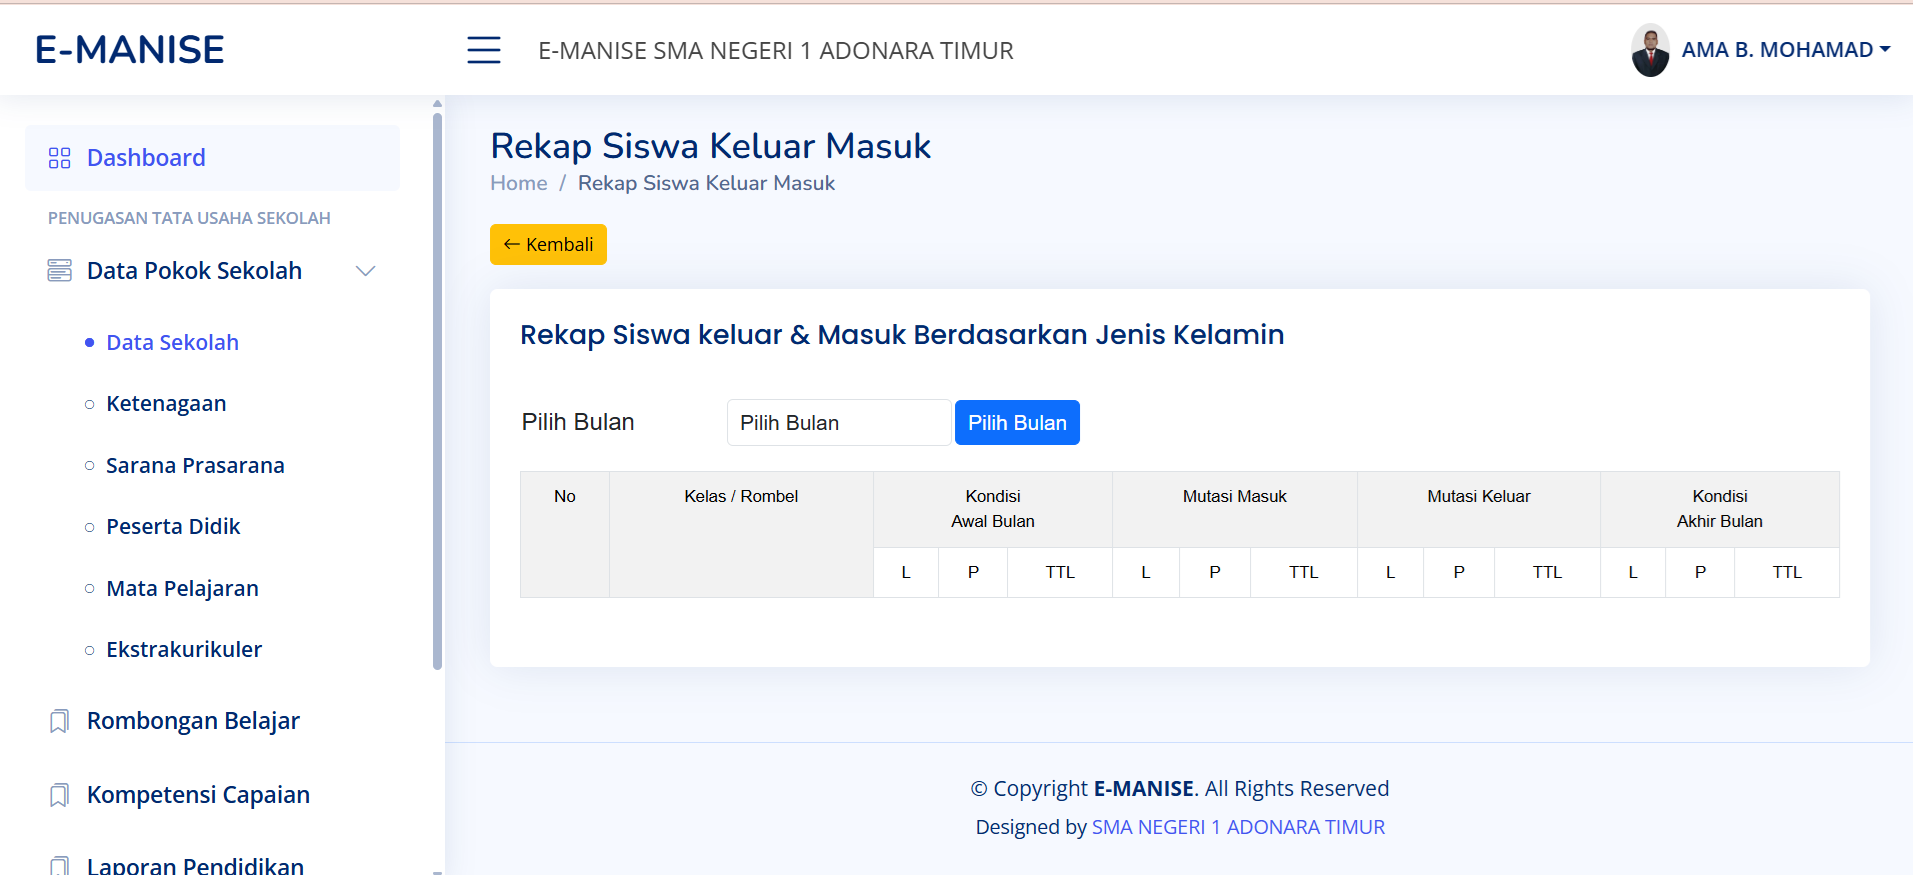Open Peserta Didik menu item
Viewport: 1913px width, 875px height.
(173, 527)
